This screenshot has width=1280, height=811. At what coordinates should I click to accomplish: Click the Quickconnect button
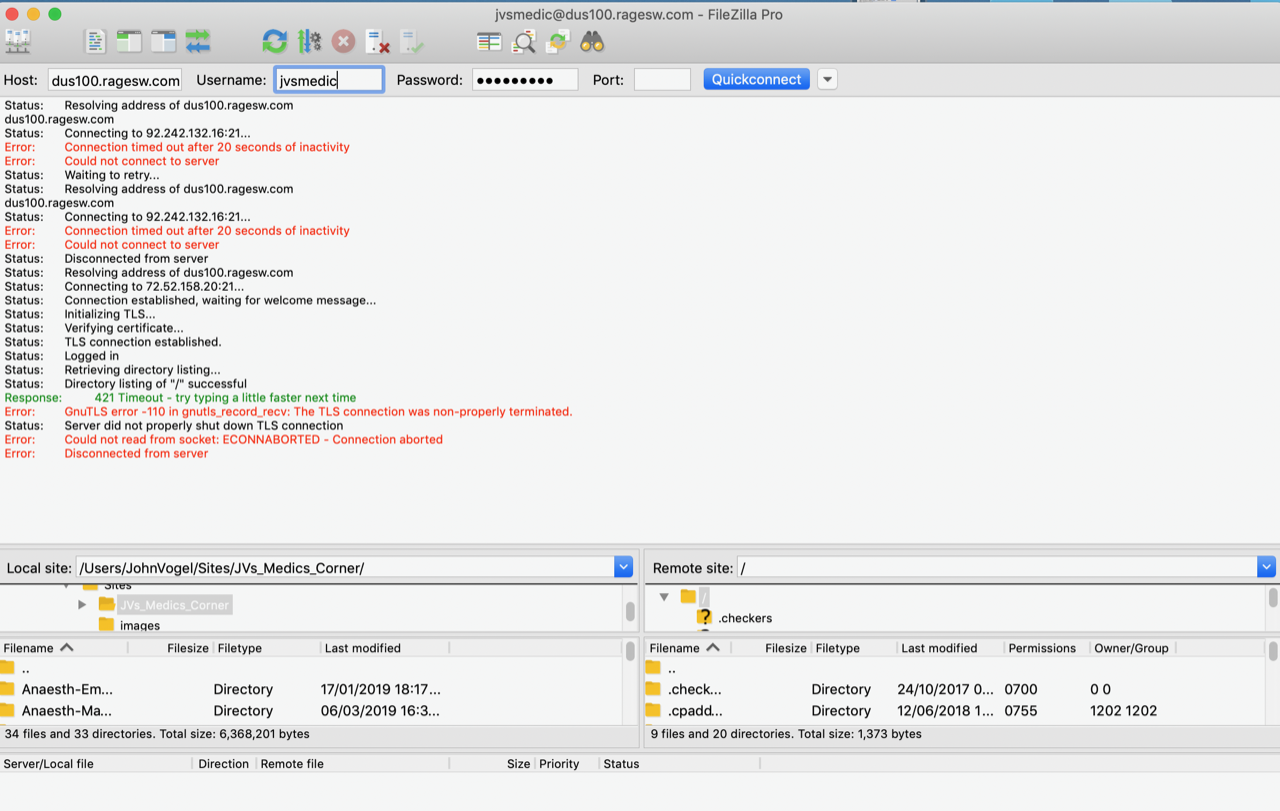tap(756, 79)
